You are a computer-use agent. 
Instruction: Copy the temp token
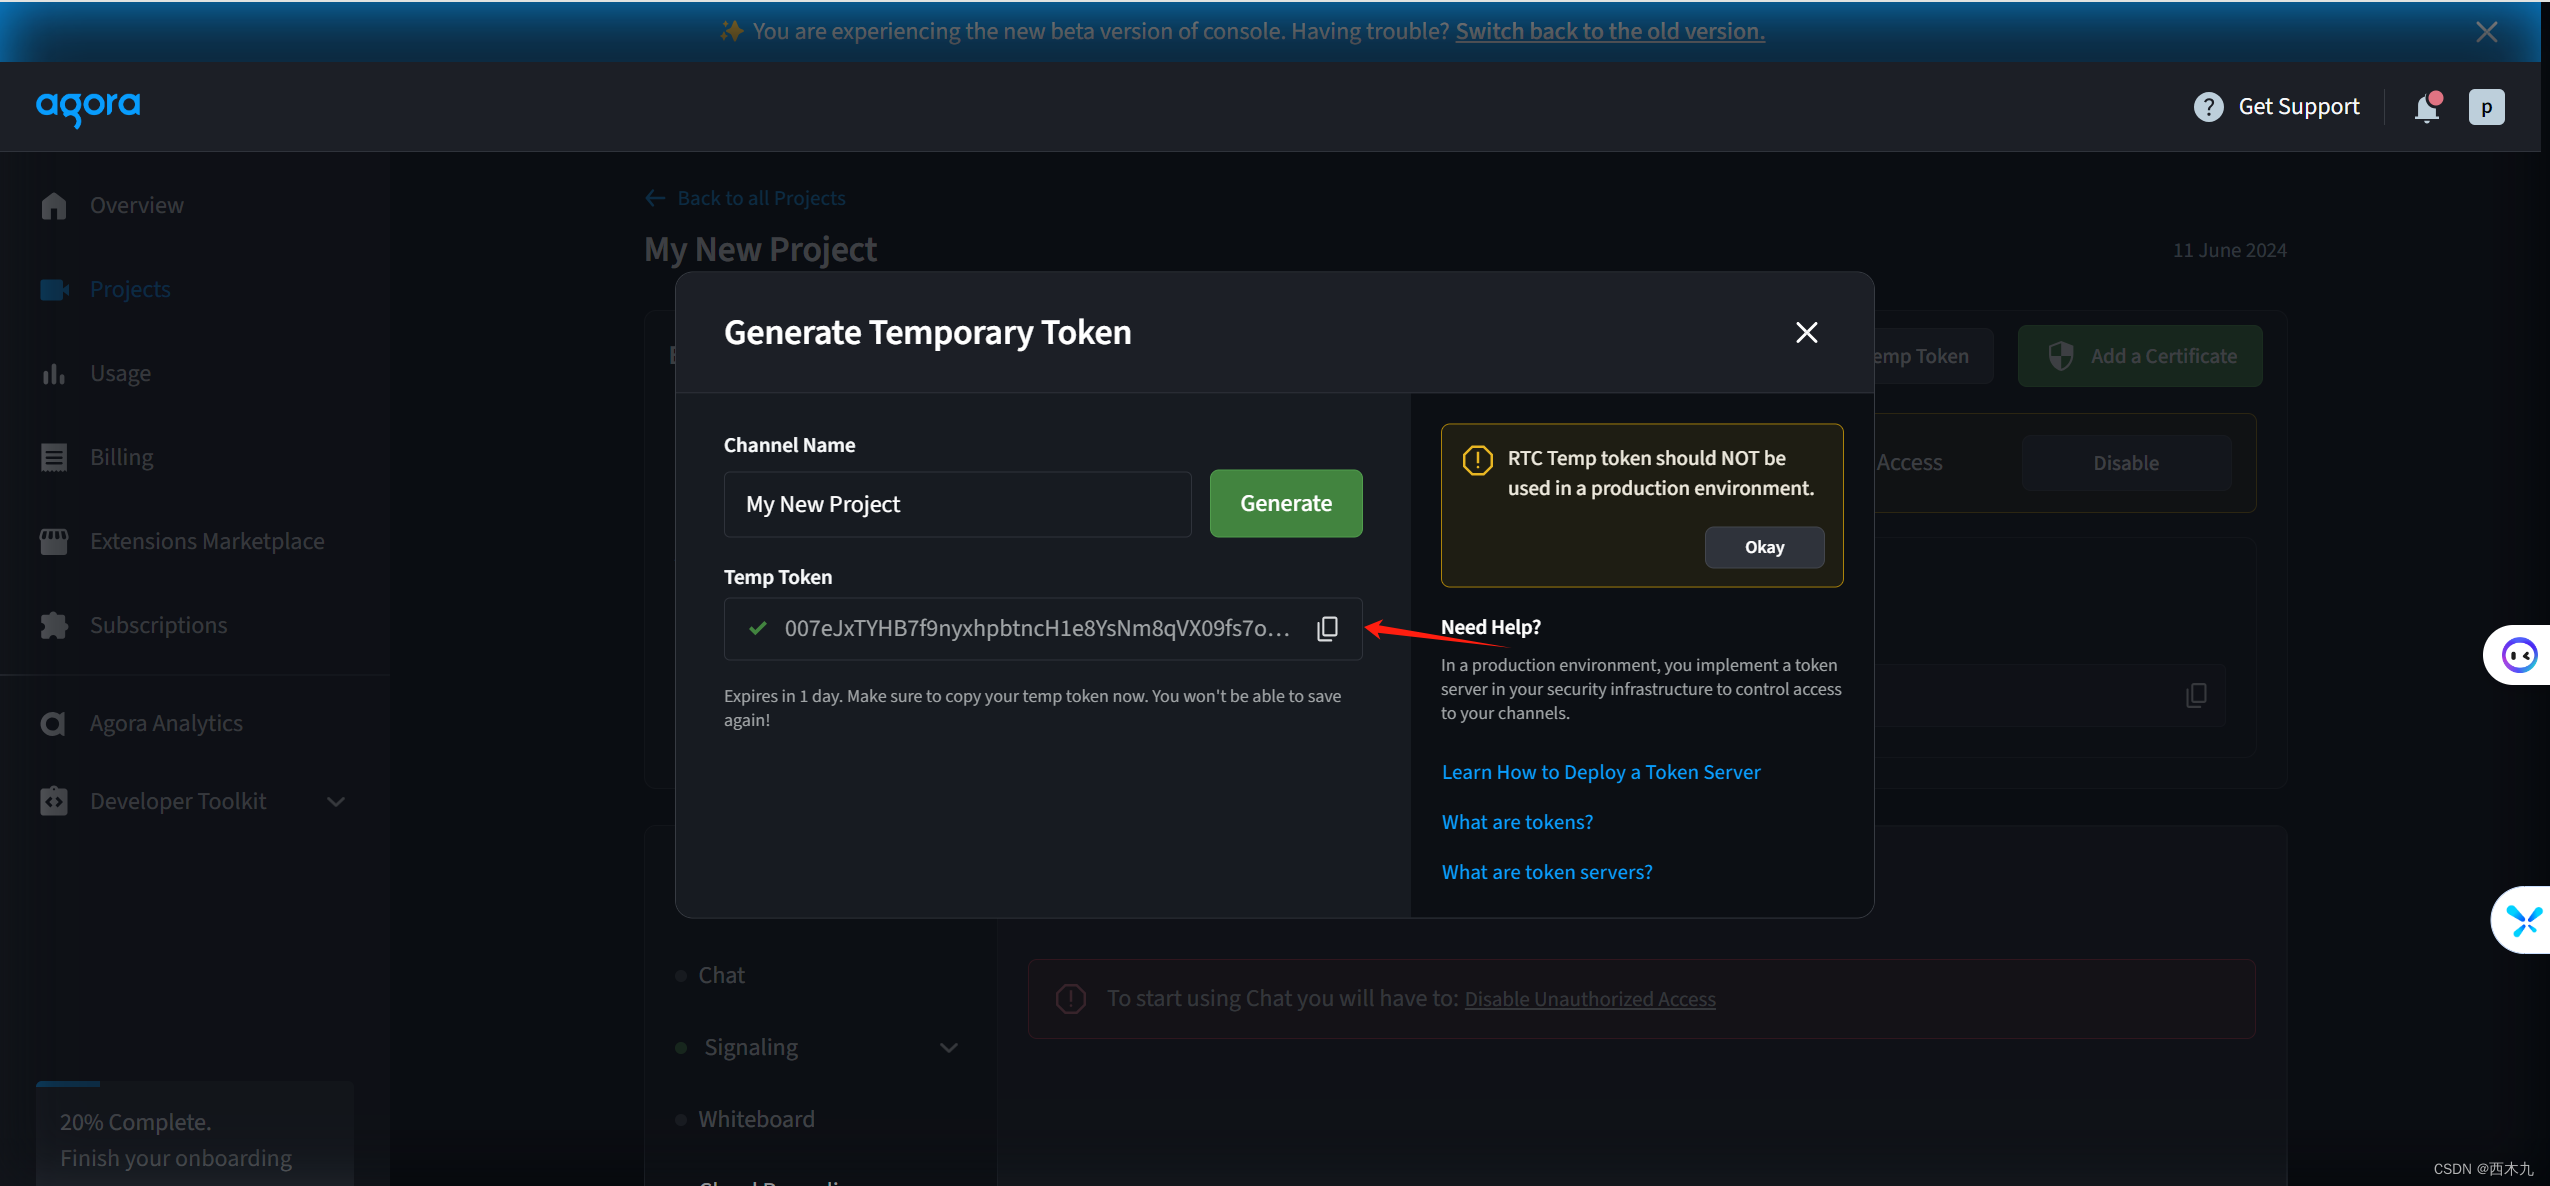(1327, 628)
